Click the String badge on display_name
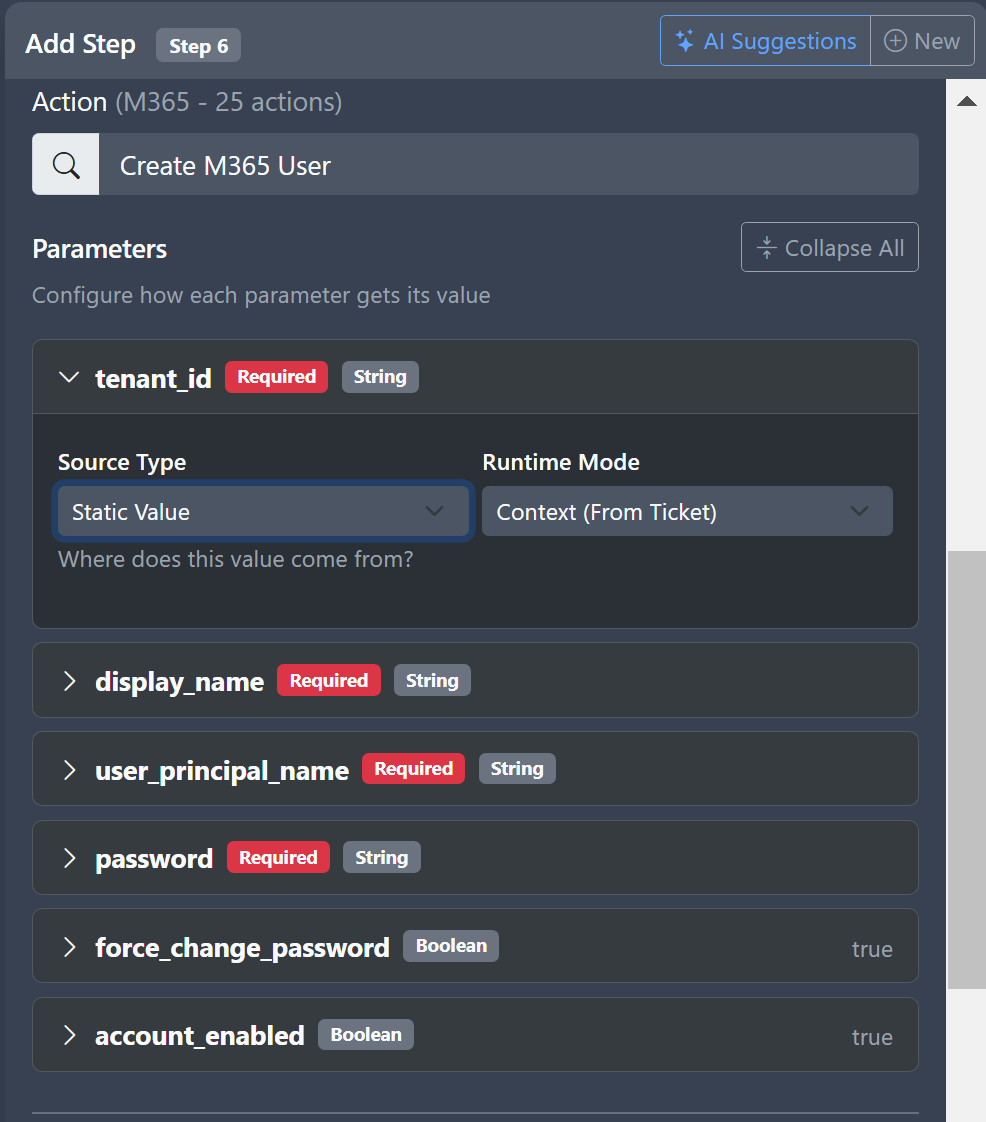986x1122 pixels. coord(432,680)
